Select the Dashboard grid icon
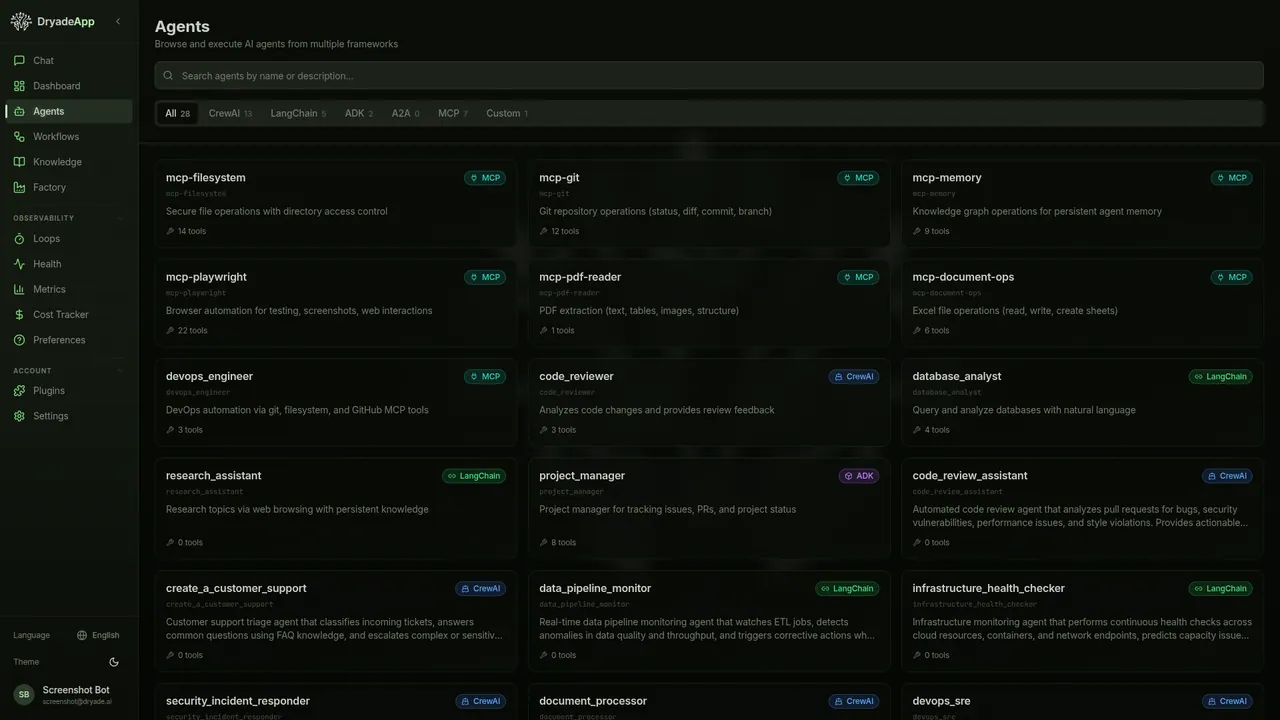 click(19, 86)
